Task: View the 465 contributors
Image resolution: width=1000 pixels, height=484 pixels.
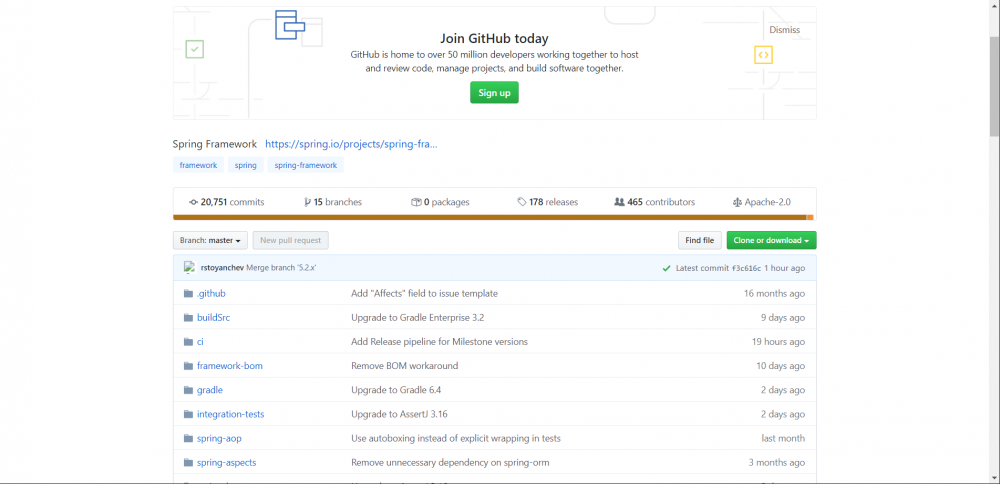Action: [654, 202]
